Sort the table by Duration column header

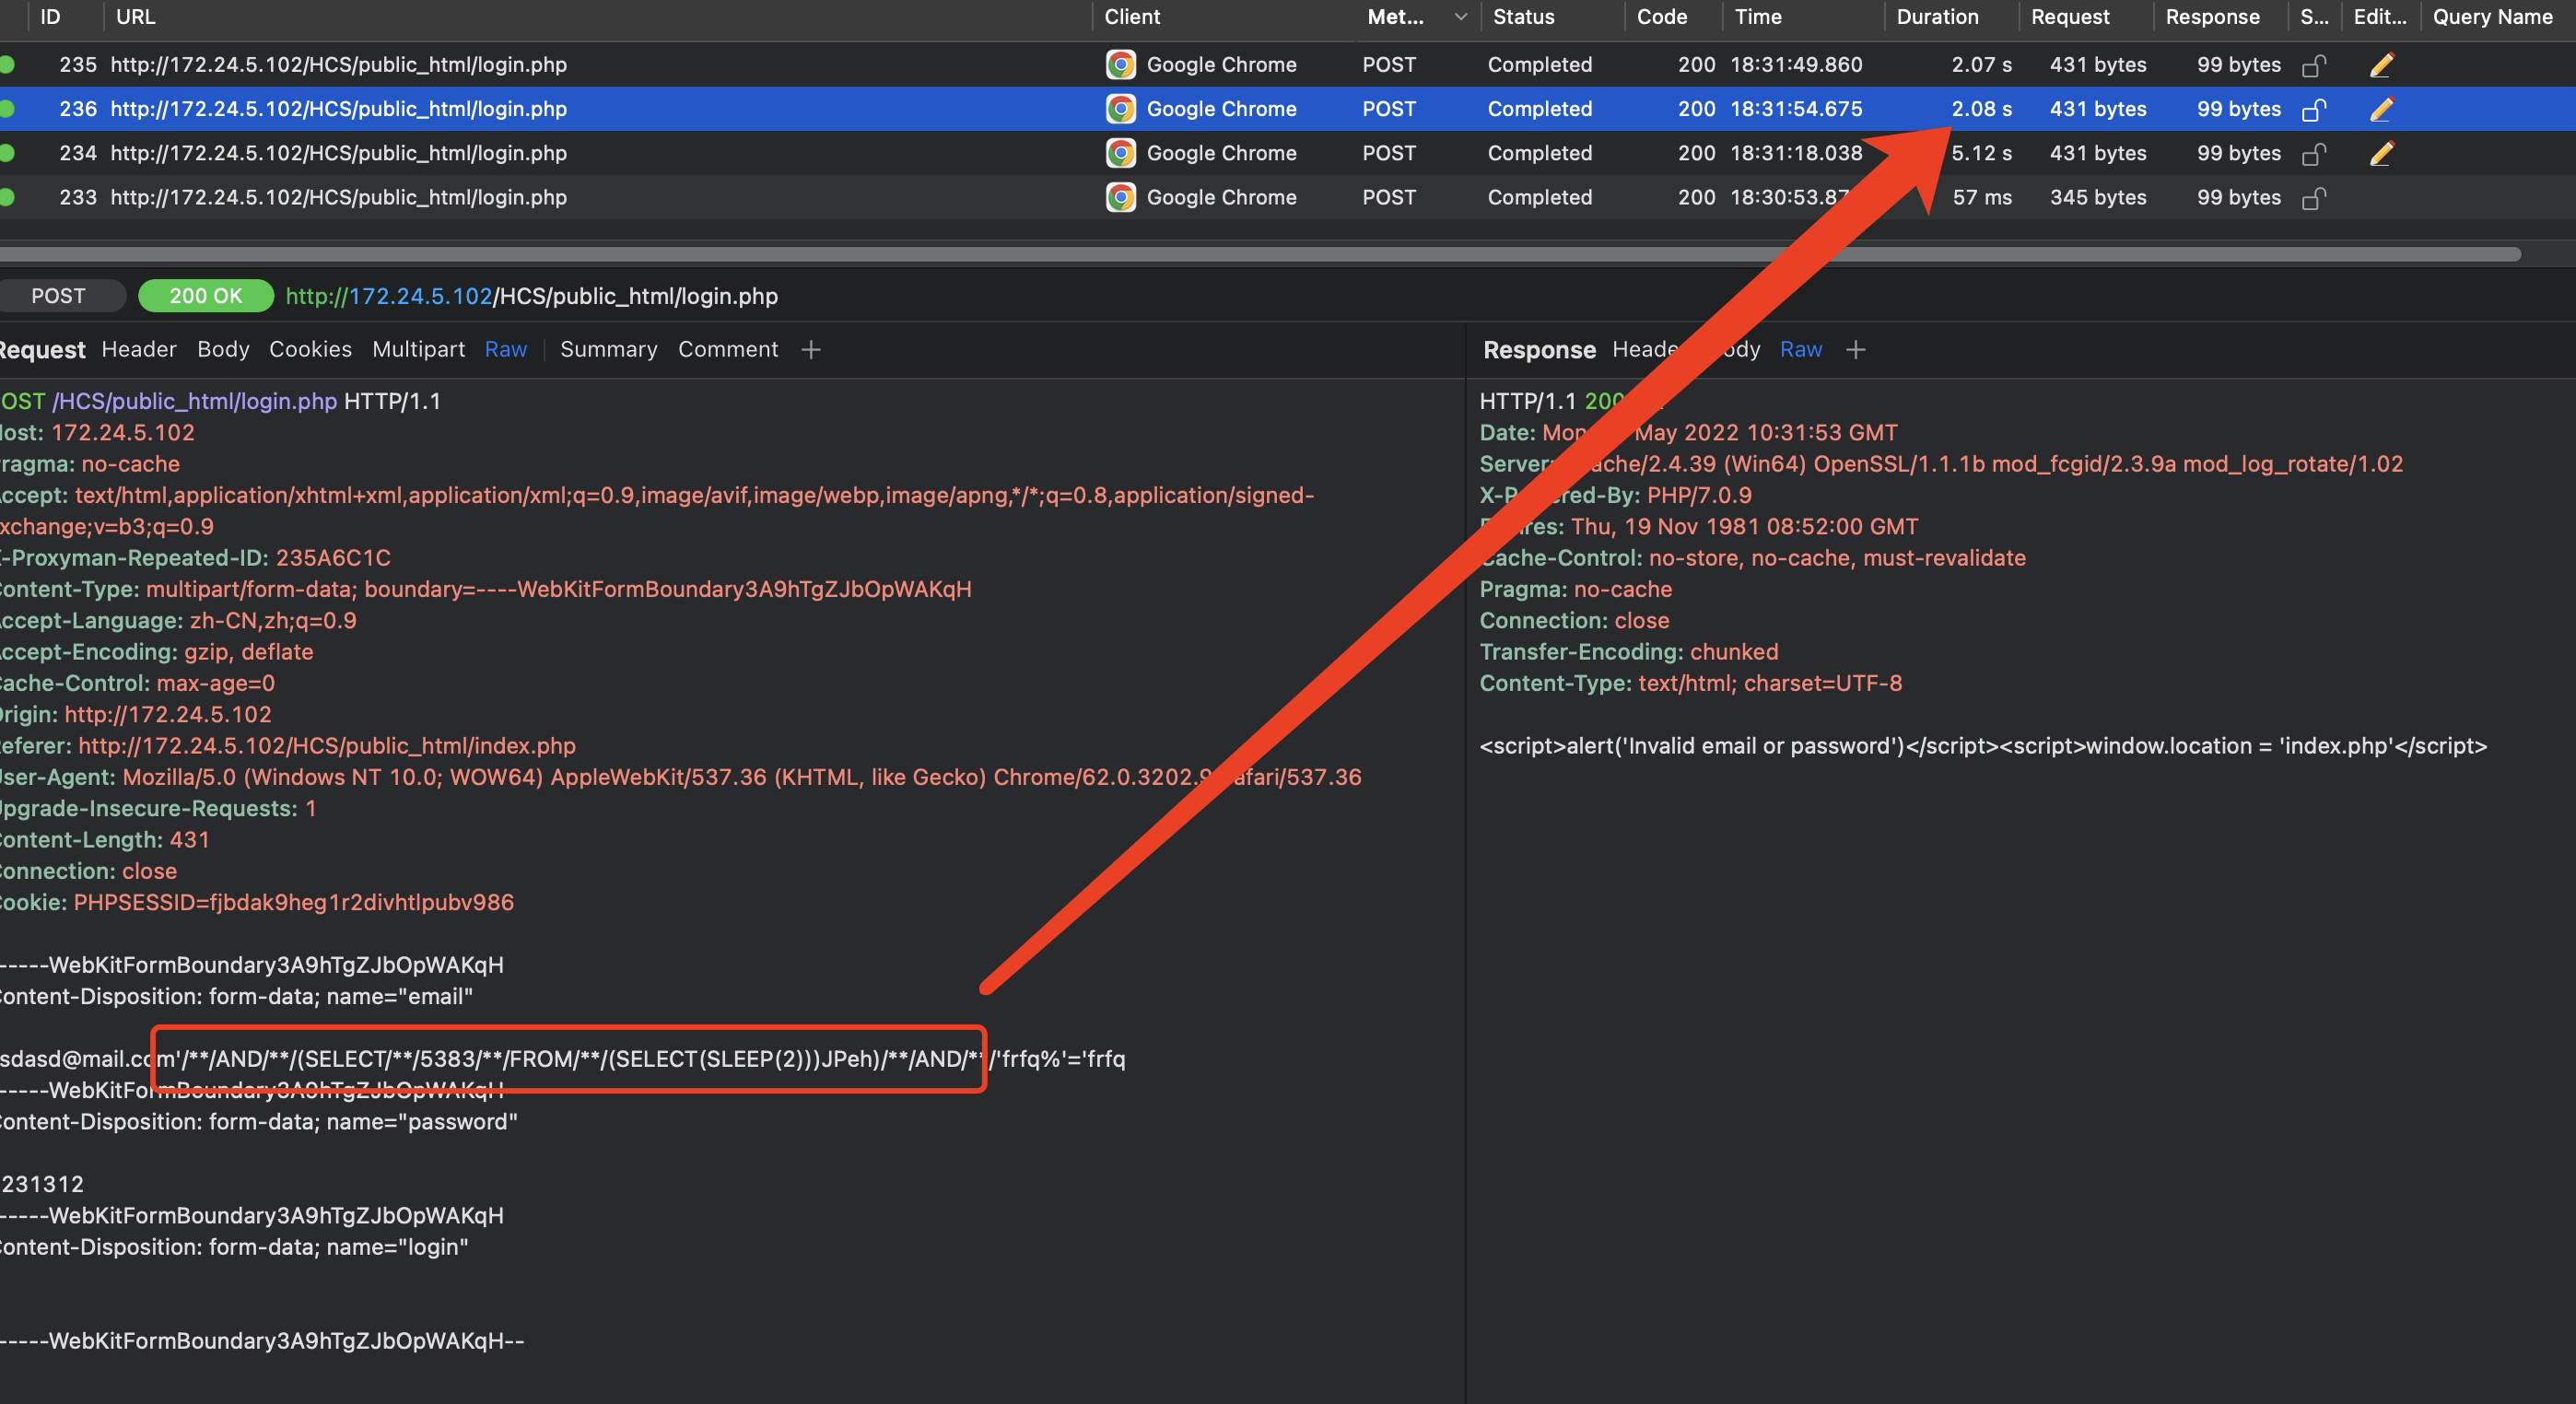click(1937, 17)
